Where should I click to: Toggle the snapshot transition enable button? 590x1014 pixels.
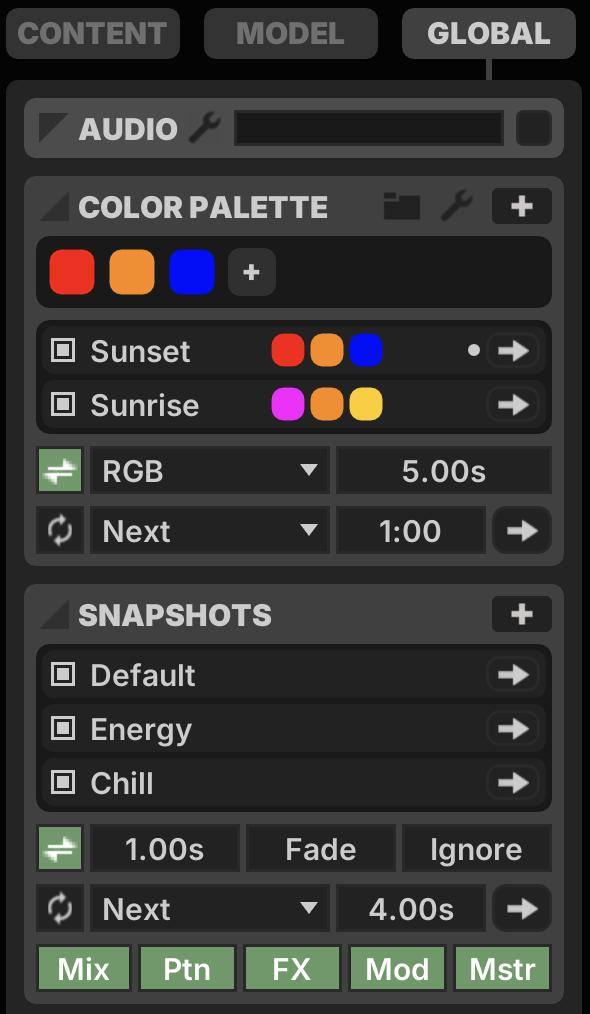[60, 848]
